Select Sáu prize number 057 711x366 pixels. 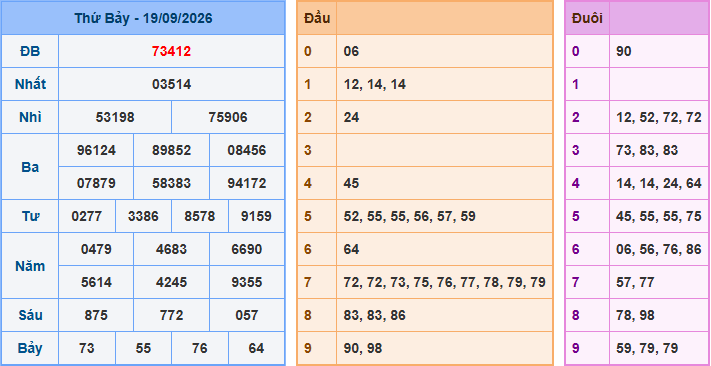(x=247, y=315)
